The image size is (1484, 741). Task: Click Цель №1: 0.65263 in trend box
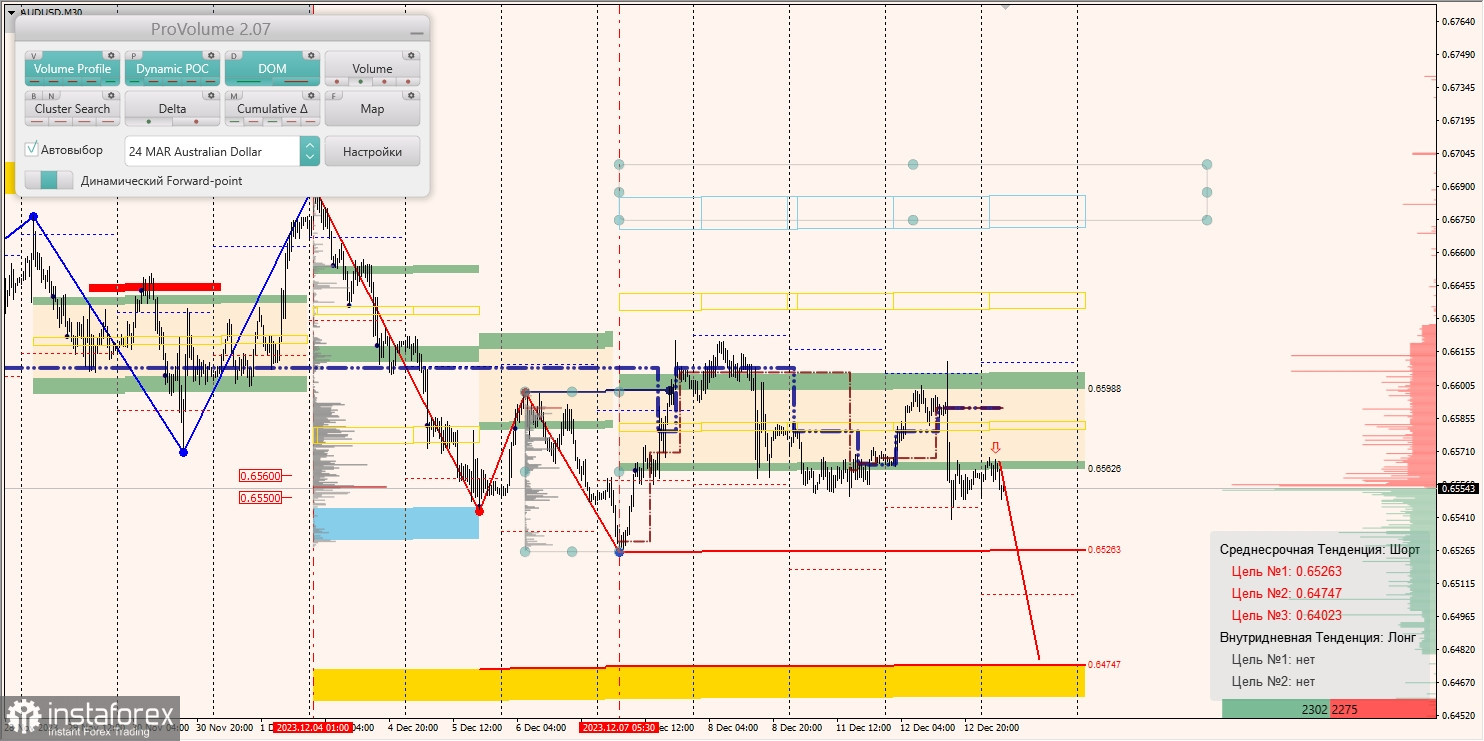(x=1286, y=571)
